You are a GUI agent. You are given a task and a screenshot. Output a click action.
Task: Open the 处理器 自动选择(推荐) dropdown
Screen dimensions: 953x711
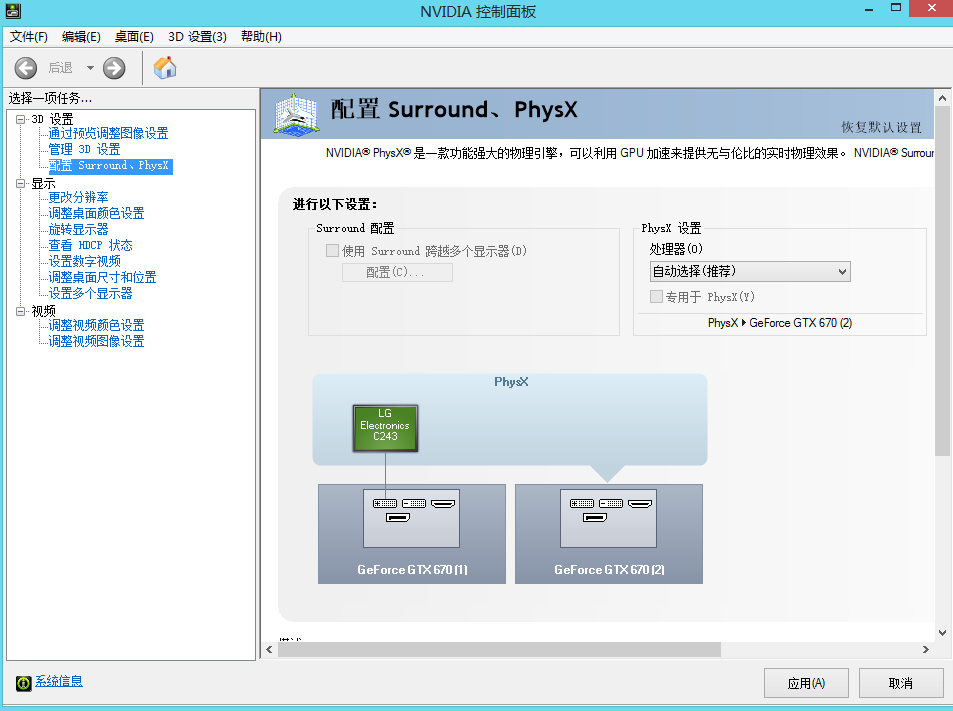click(x=749, y=272)
